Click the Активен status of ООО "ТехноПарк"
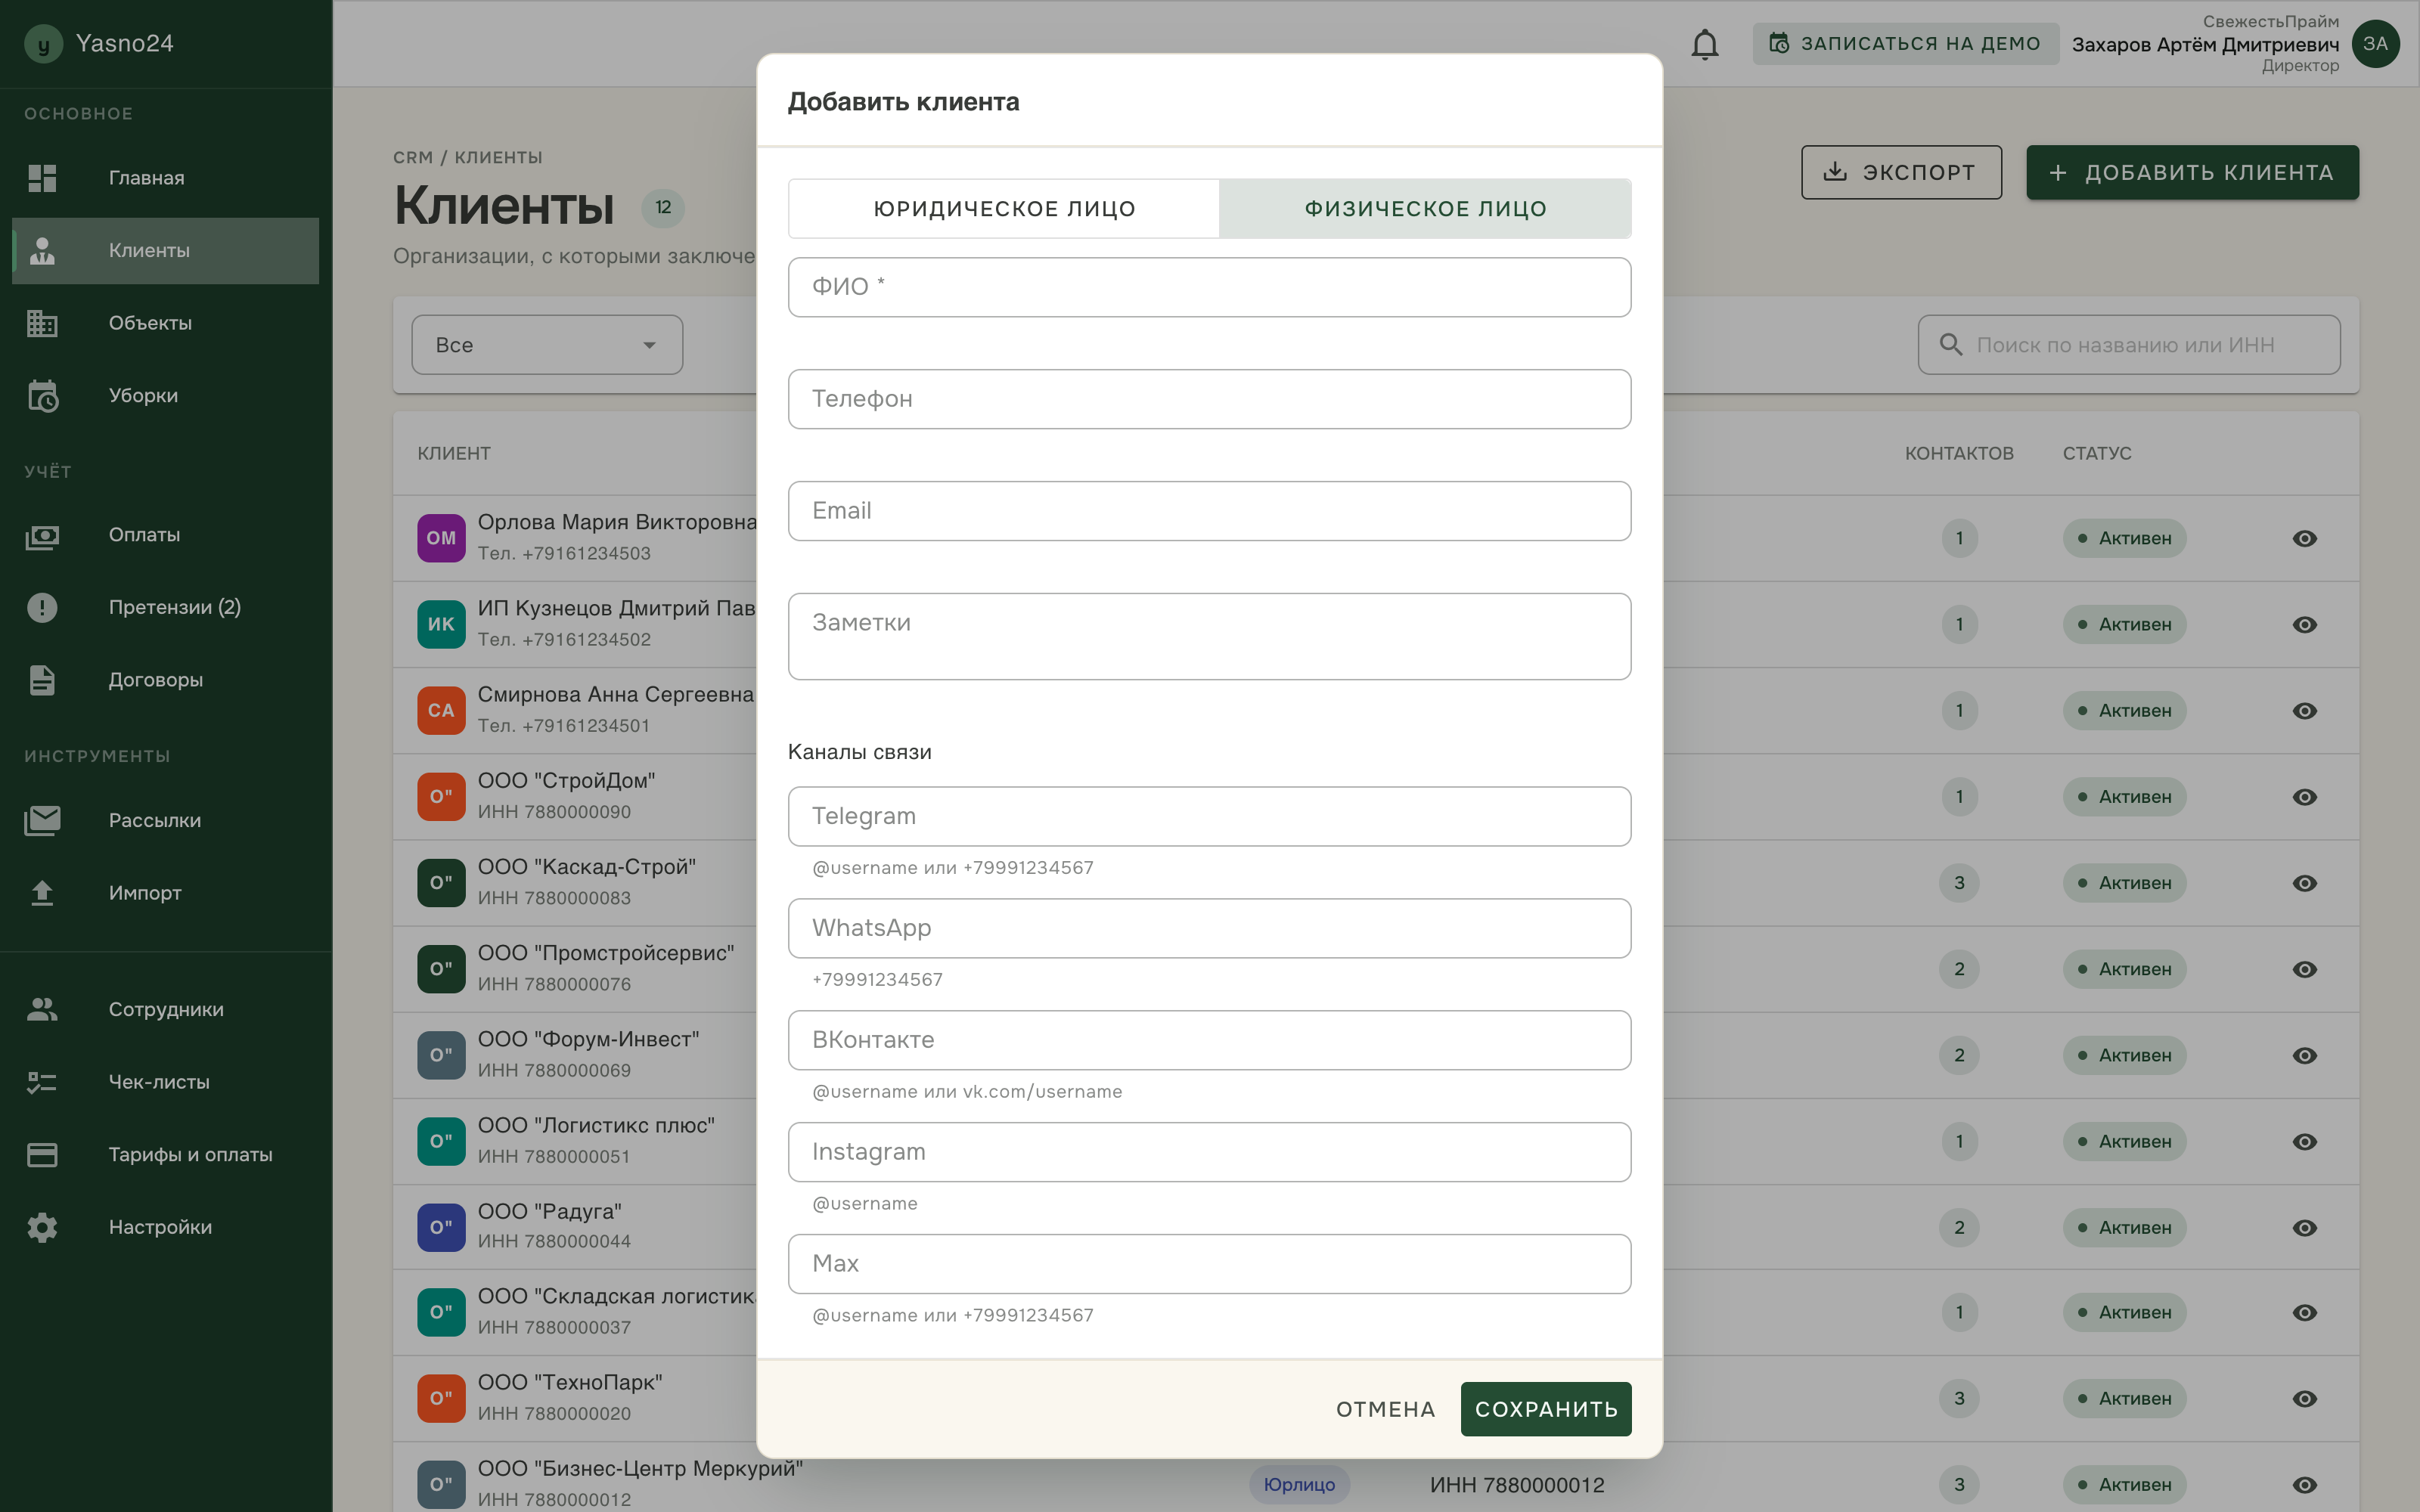The height and width of the screenshot is (1512, 2420). tap(2124, 1398)
